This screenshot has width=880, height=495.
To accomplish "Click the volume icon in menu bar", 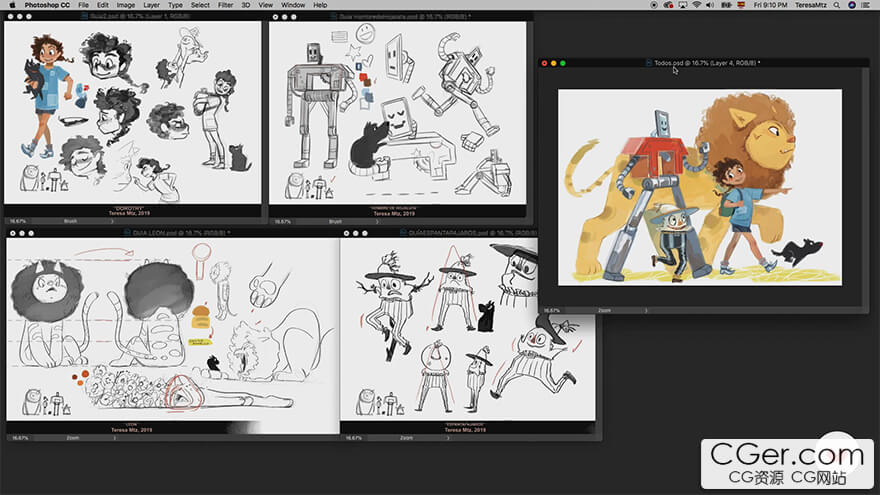I will click(x=710, y=5).
